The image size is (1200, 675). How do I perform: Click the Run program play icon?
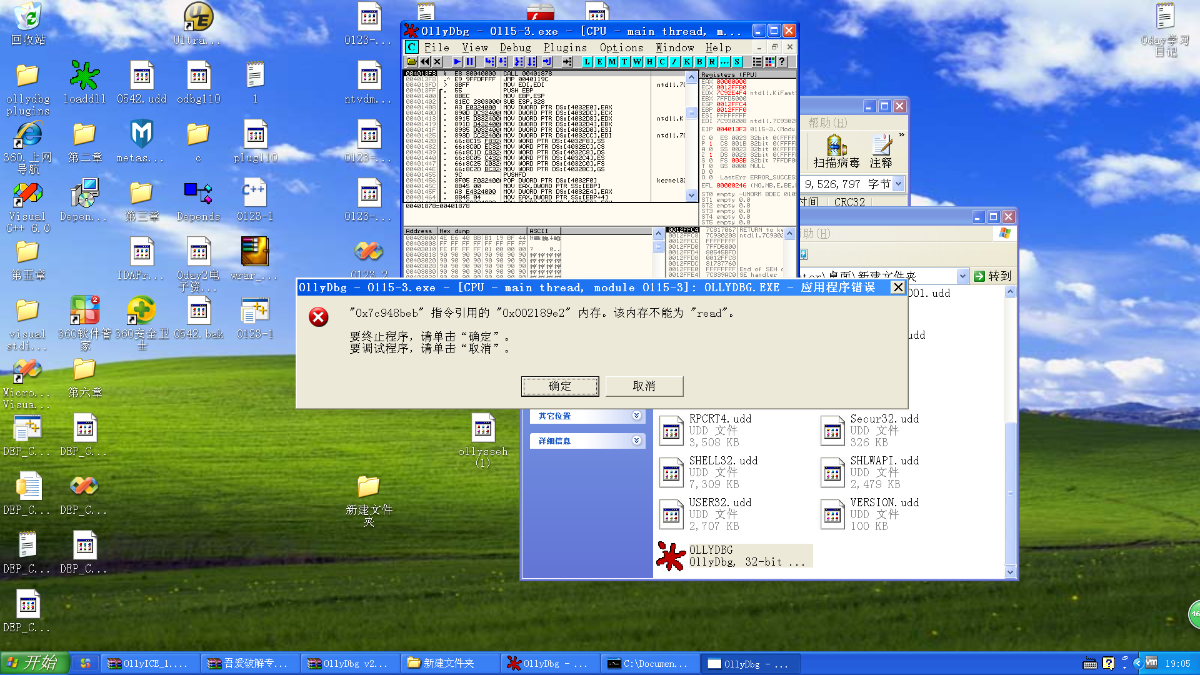[x=457, y=62]
